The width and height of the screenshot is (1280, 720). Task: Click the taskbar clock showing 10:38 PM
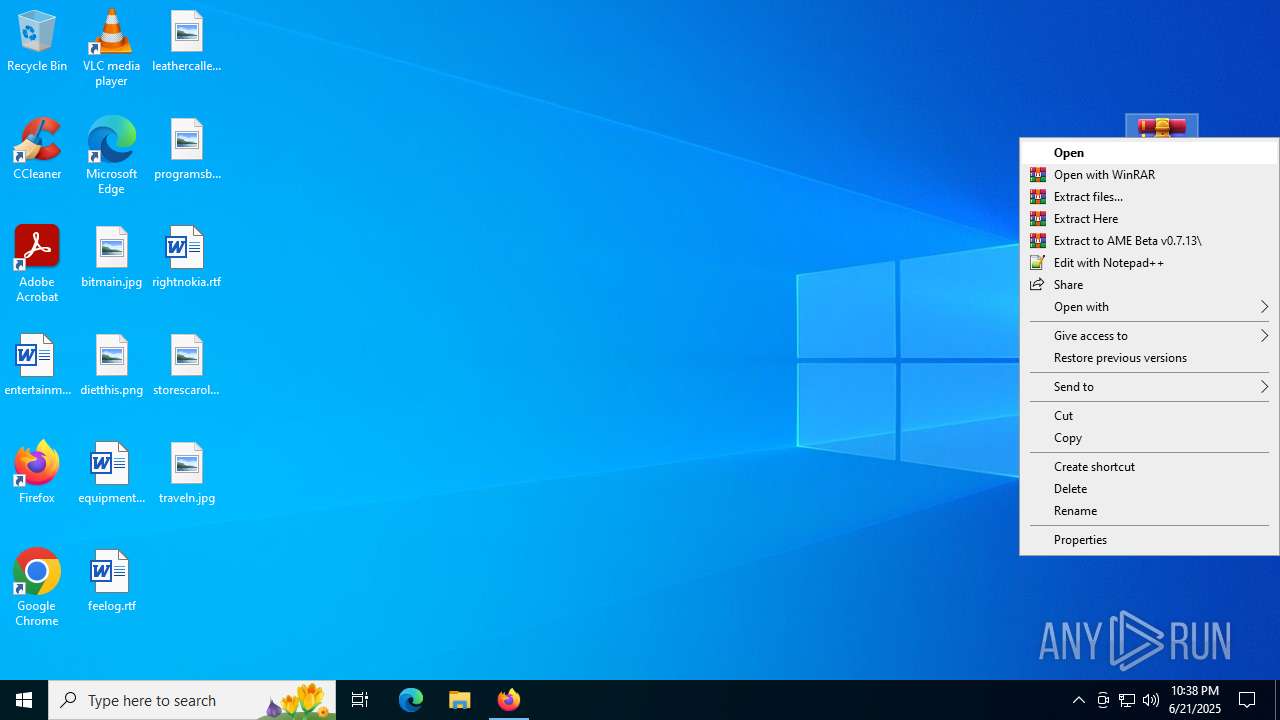click(x=1196, y=700)
